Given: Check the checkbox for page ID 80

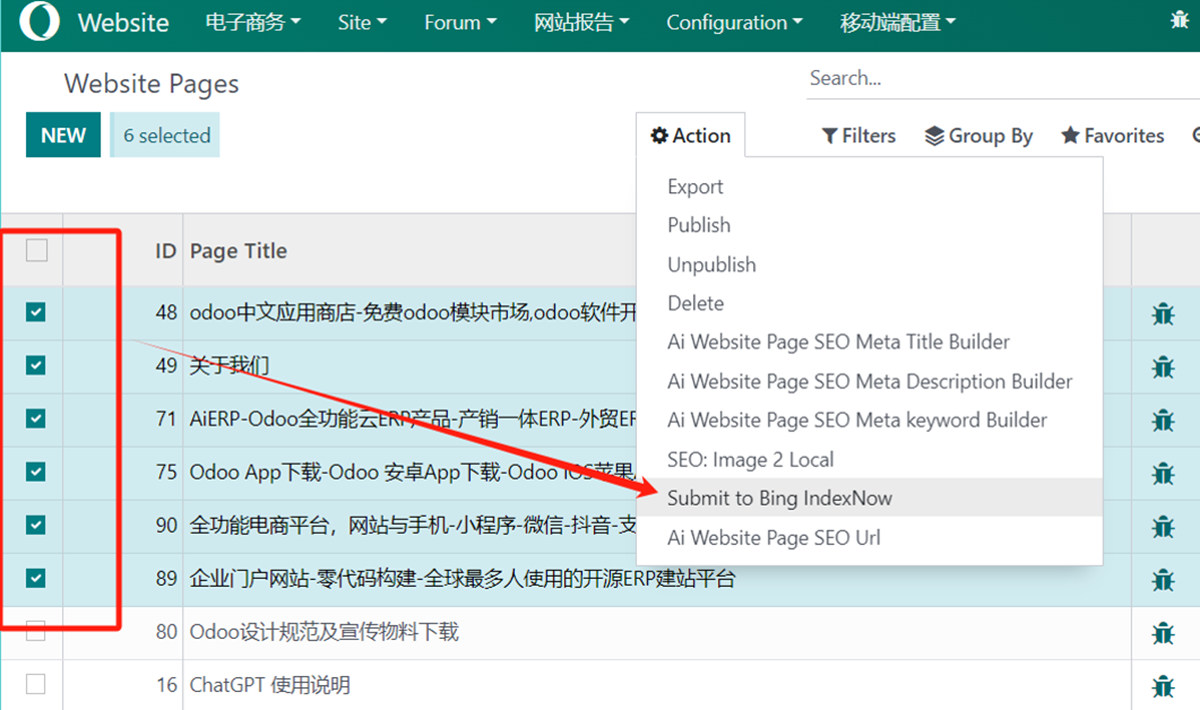Looking at the screenshot, I should click(36, 631).
